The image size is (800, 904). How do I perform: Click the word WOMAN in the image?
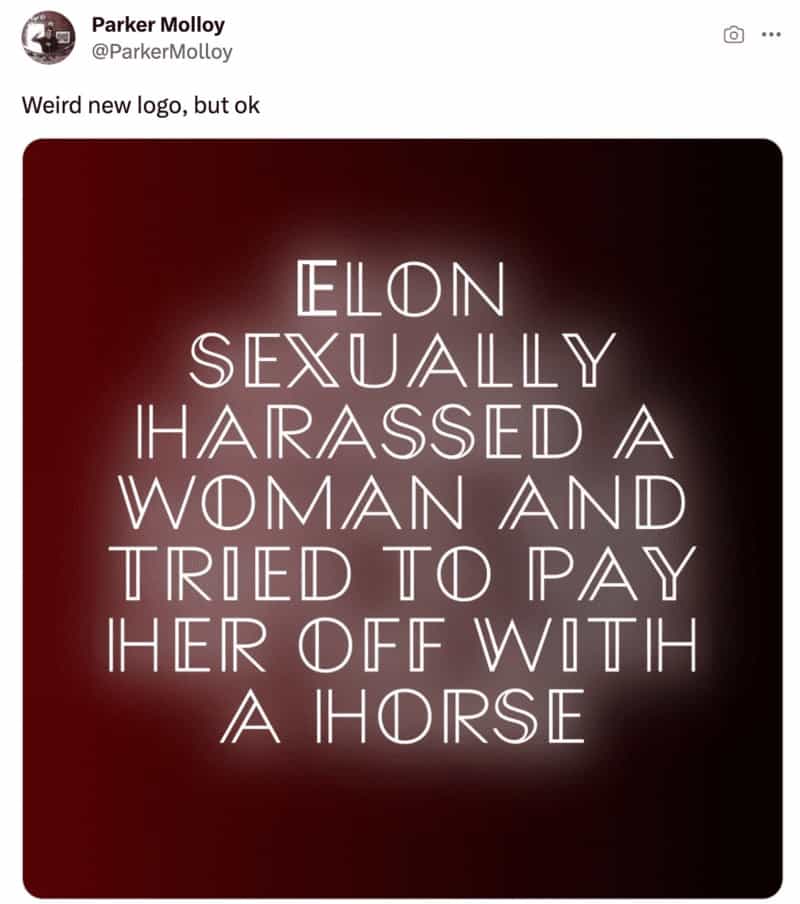(x=291, y=503)
